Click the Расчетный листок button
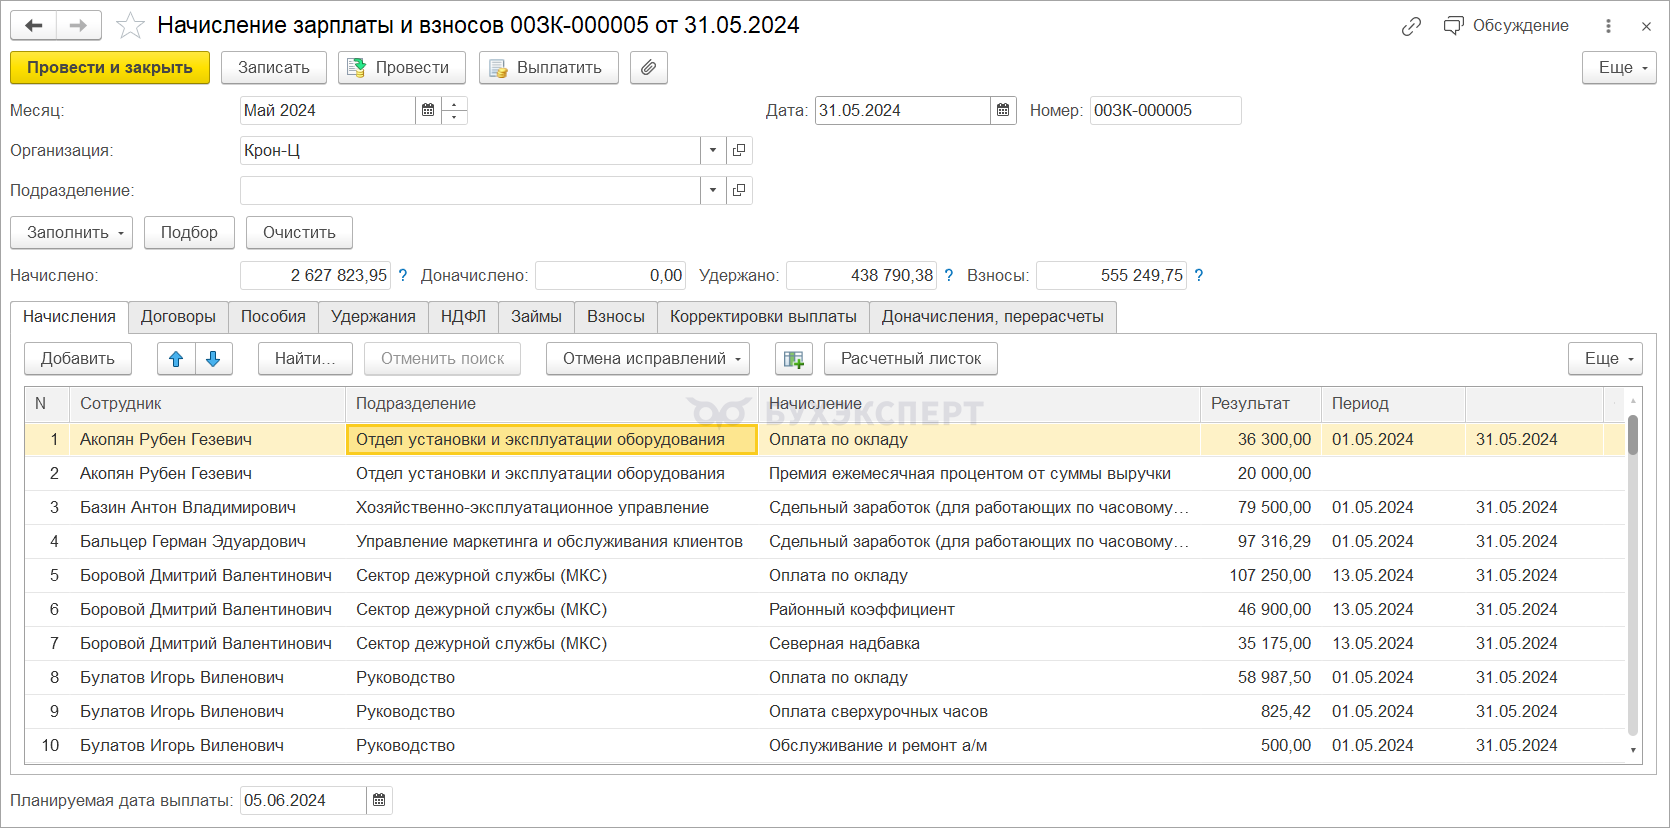Viewport: 1670px width, 828px height. (910, 359)
